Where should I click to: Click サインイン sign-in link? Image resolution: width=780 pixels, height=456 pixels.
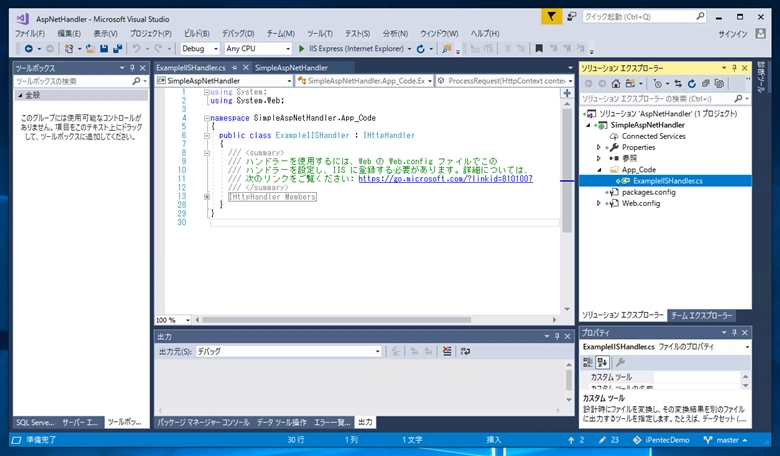pyautogui.click(x=732, y=34)
